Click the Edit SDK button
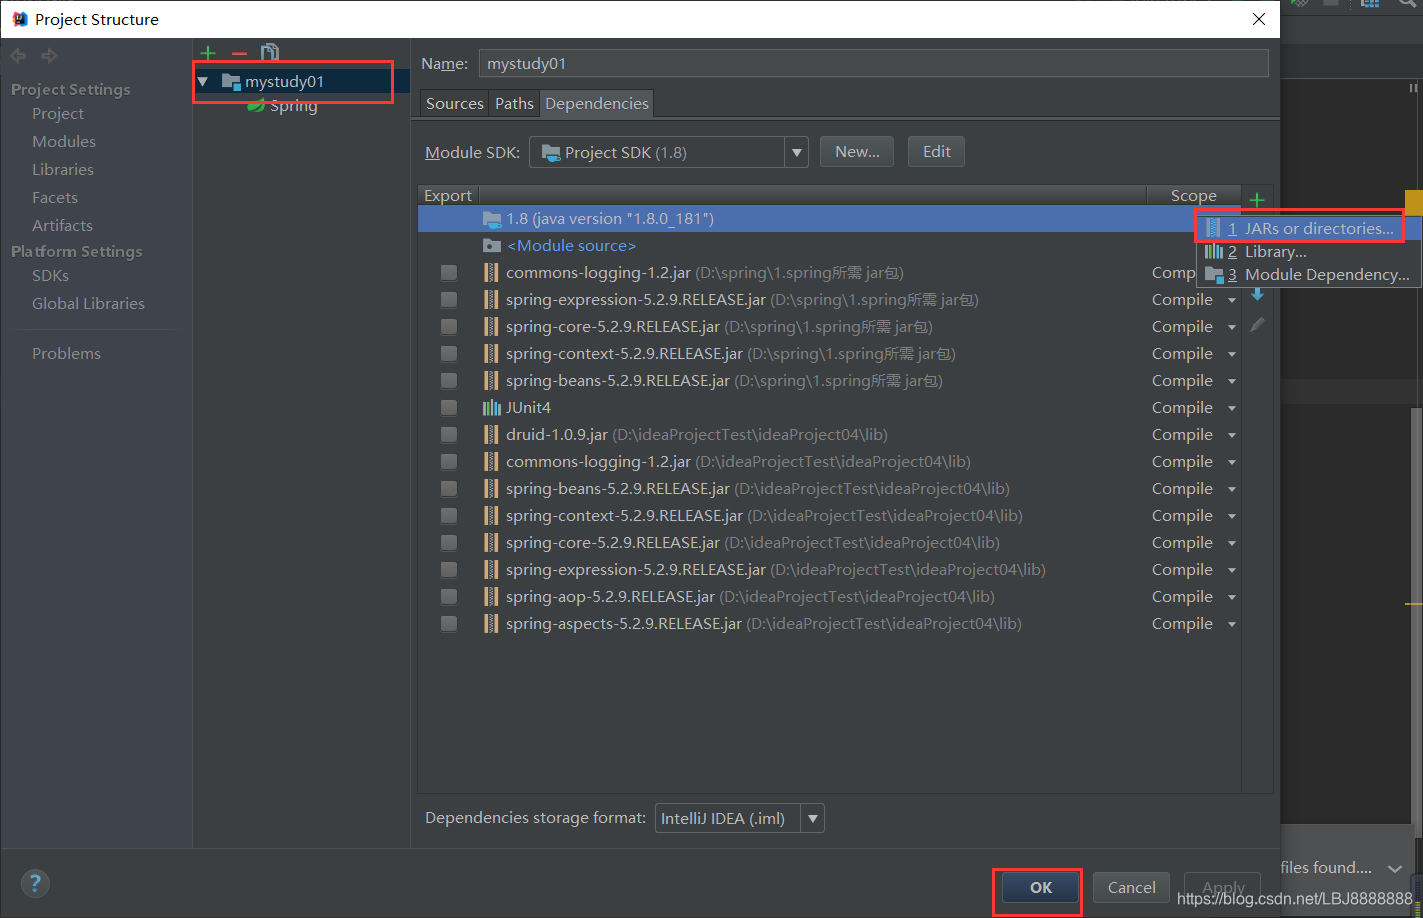 [x=937, y=152]
